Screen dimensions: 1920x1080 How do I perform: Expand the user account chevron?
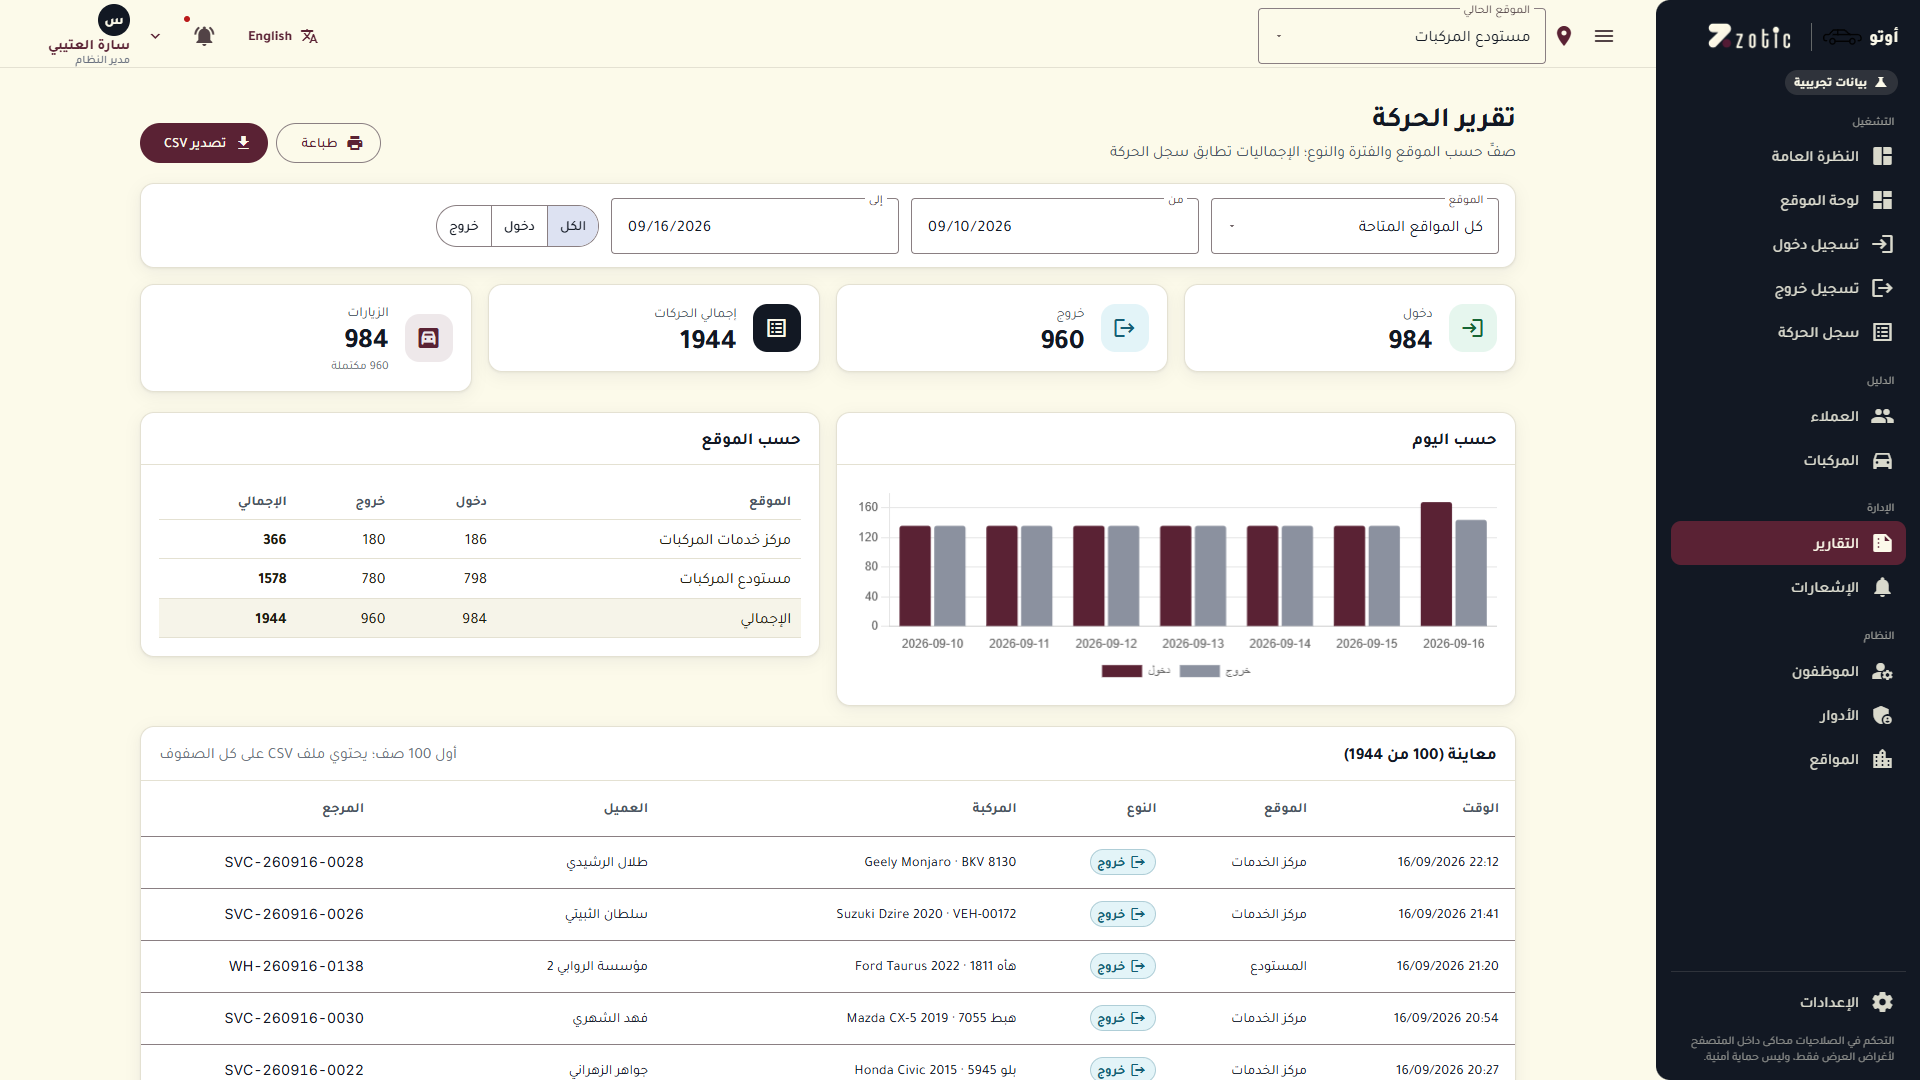(x=155, y=36)
